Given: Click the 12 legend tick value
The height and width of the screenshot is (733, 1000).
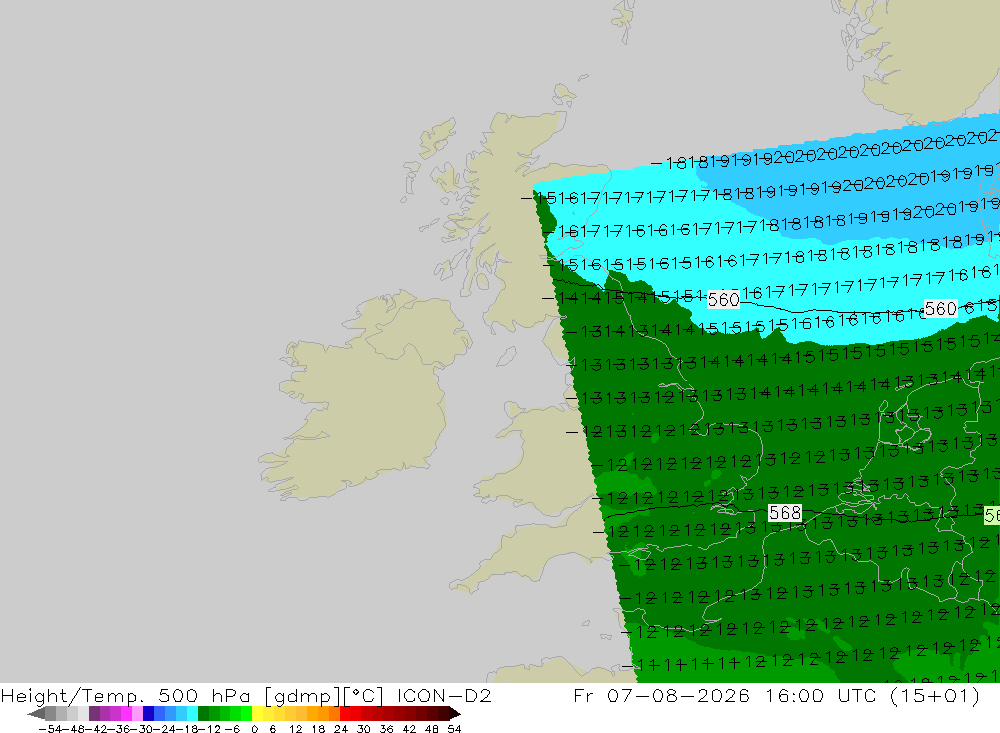Looking at the screenshot, I should pyautogui.click(x=296, y=729).
